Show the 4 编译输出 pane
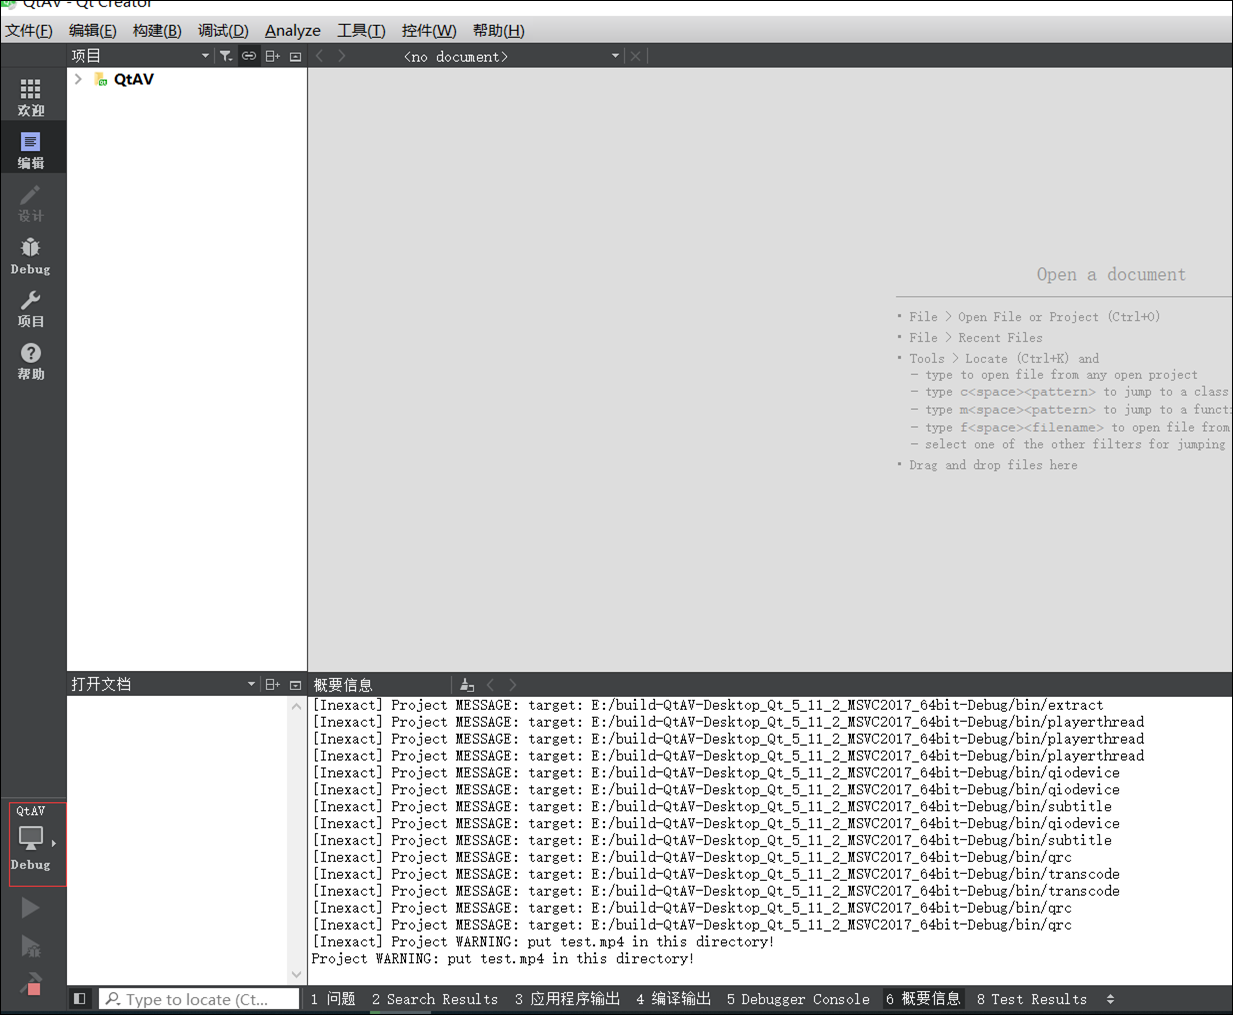The image size is (1233, 1015). coord(673,999)
